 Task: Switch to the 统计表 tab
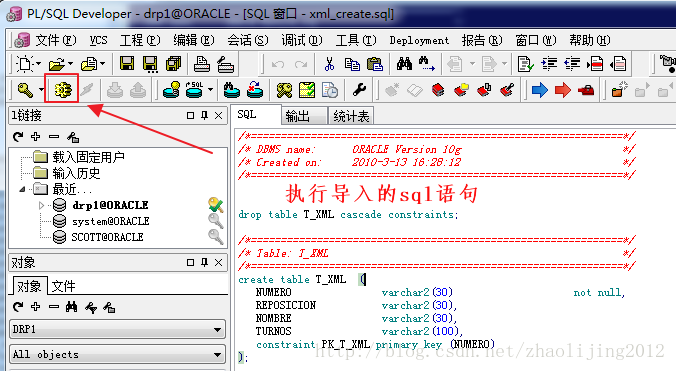351,116
